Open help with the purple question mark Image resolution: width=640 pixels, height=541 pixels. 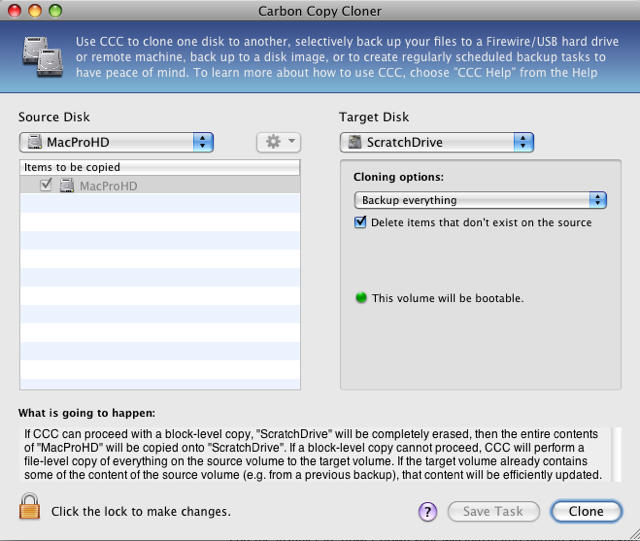427,511
